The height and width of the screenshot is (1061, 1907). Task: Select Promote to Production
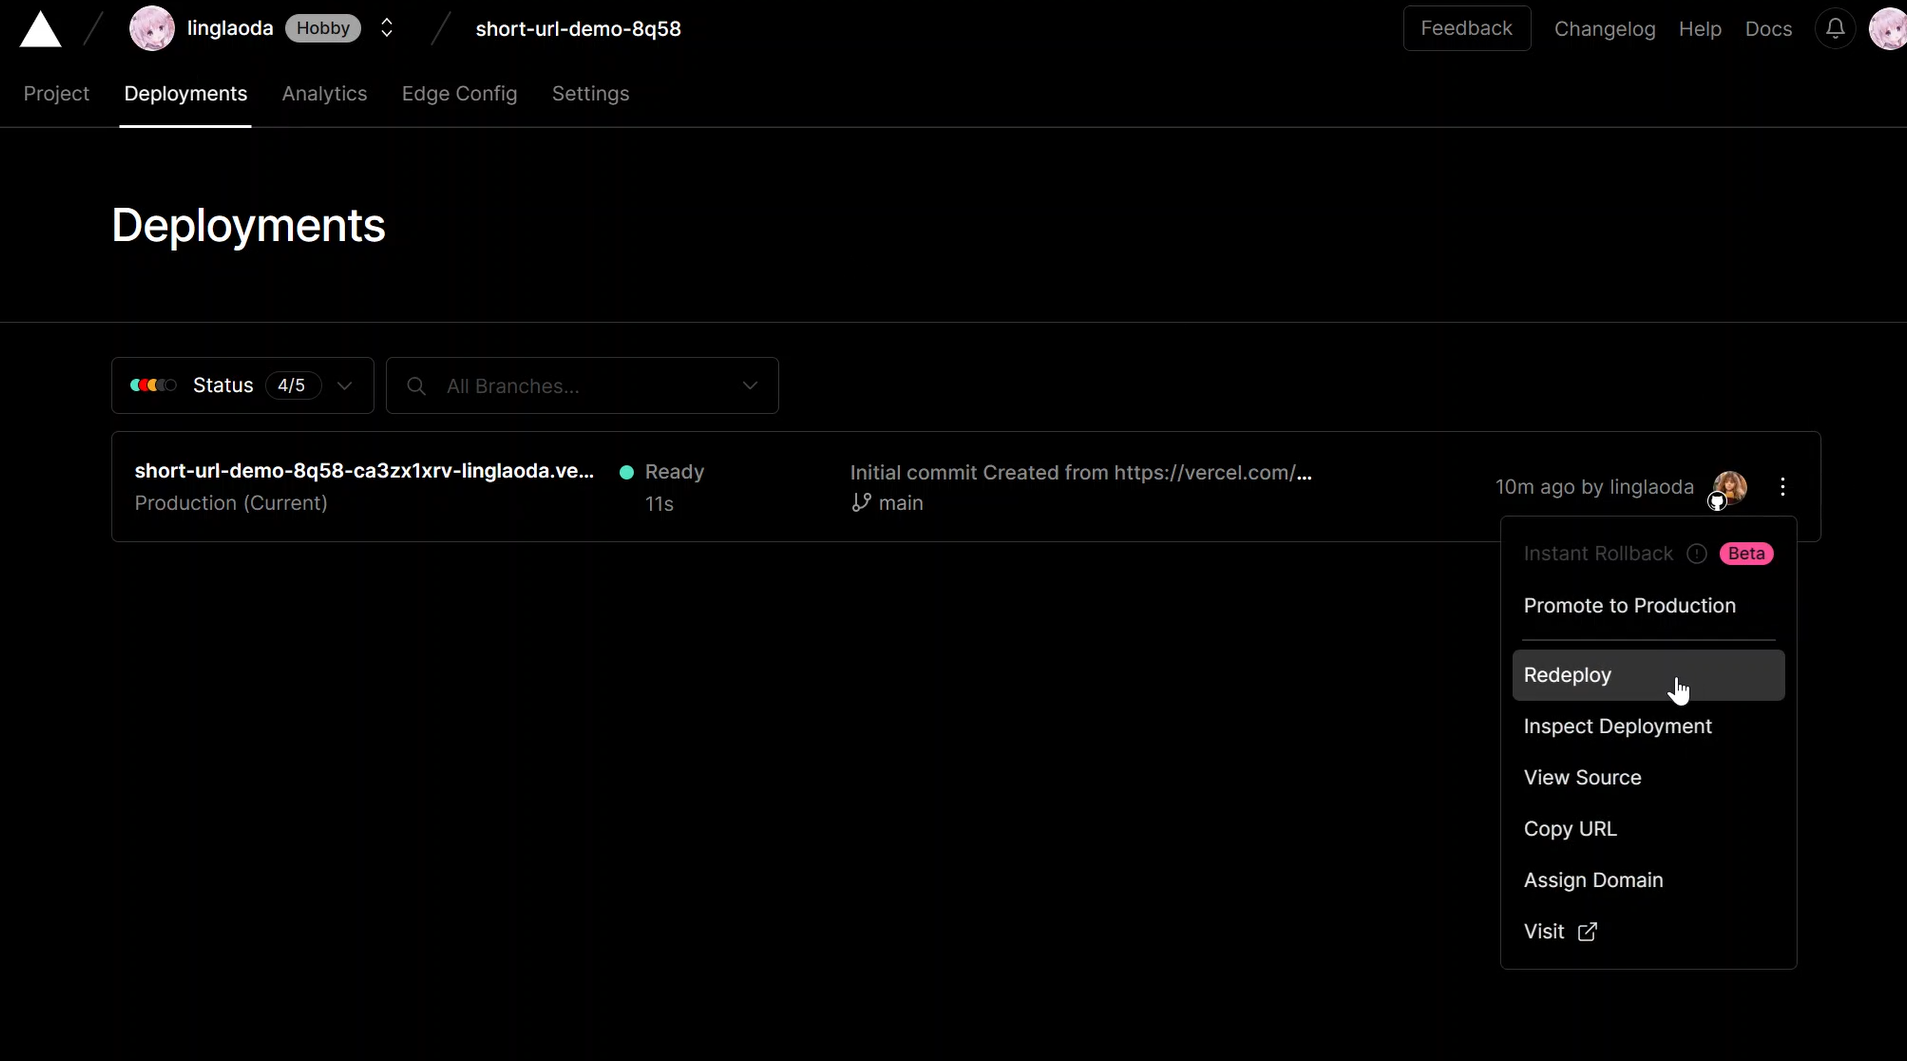[1648, 606]
